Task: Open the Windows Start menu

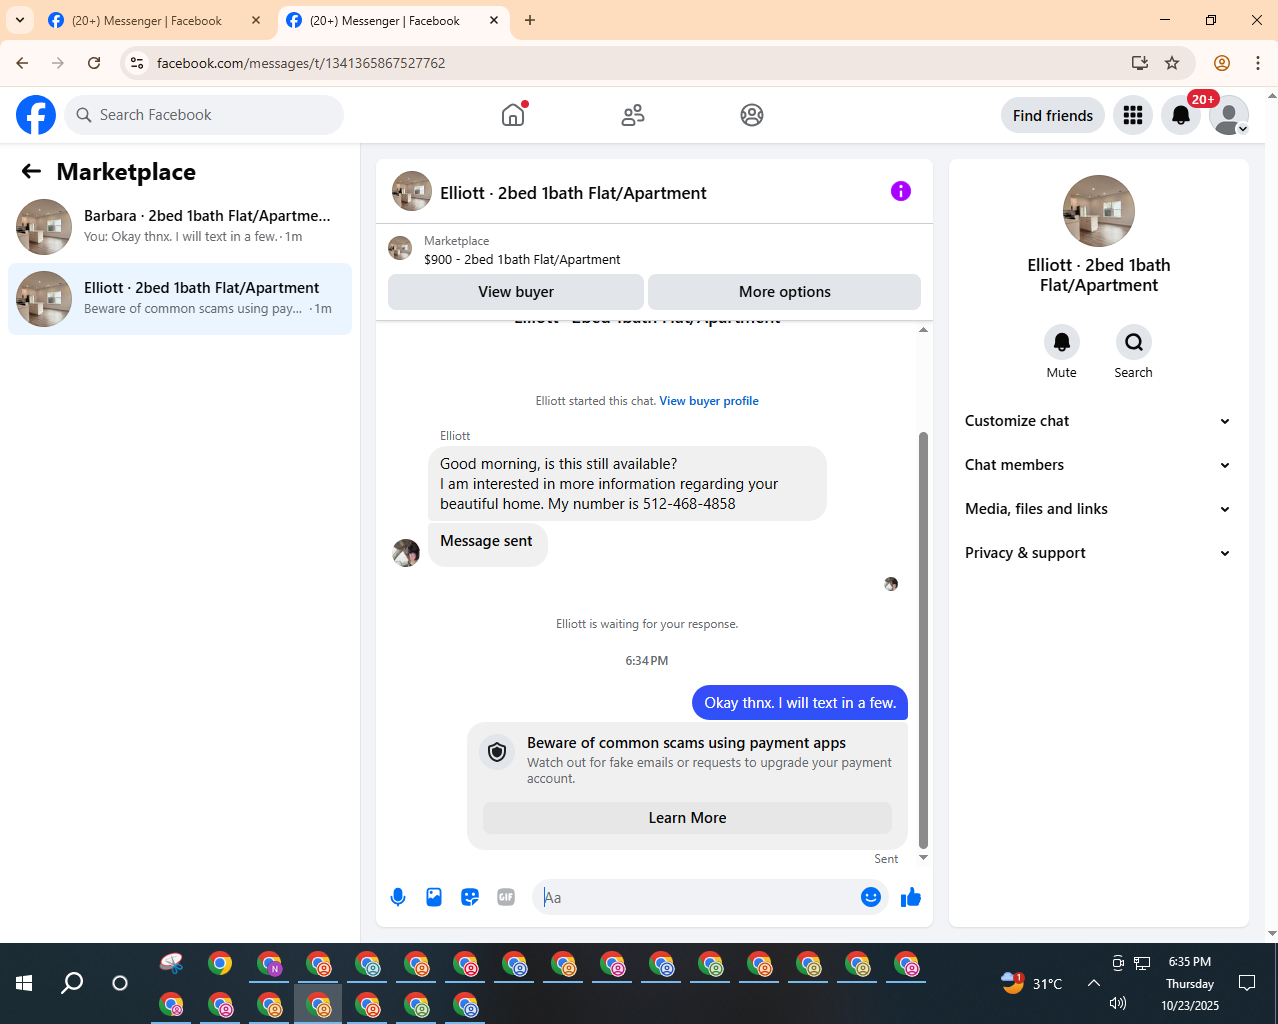Action: coord(24,983)
